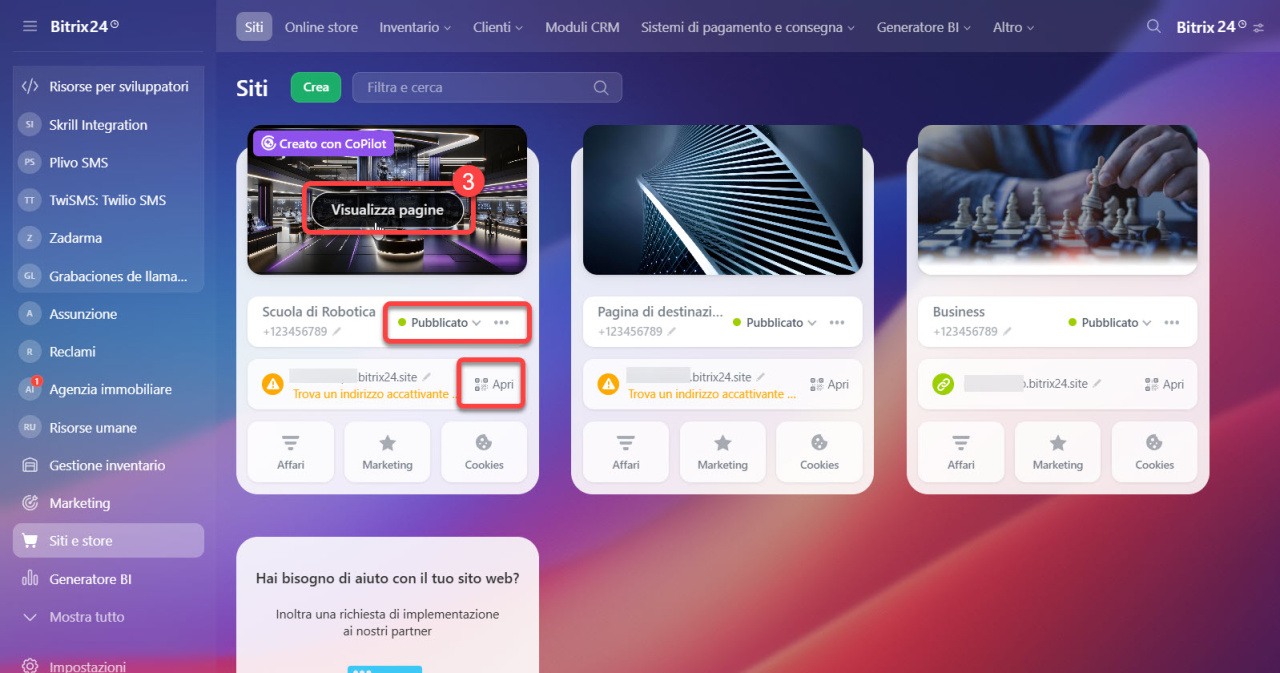The height and width of the screenshot is (673, 1280).
Task: Open Moduli CRM in top menu
Action: tap(582, 27)
